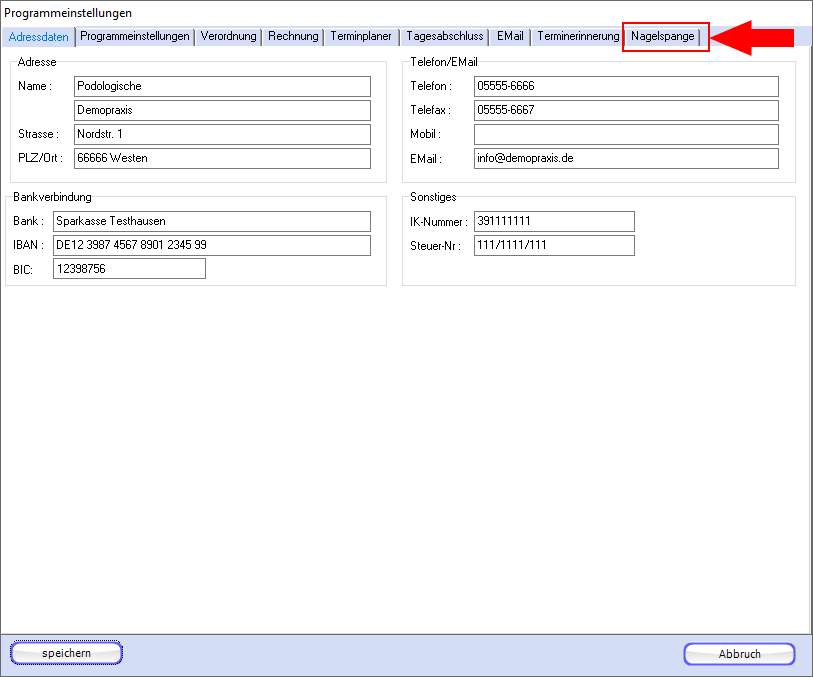Click the IK-Nummer input field
The image size is (813, 677).
click(x=554, y=221)
